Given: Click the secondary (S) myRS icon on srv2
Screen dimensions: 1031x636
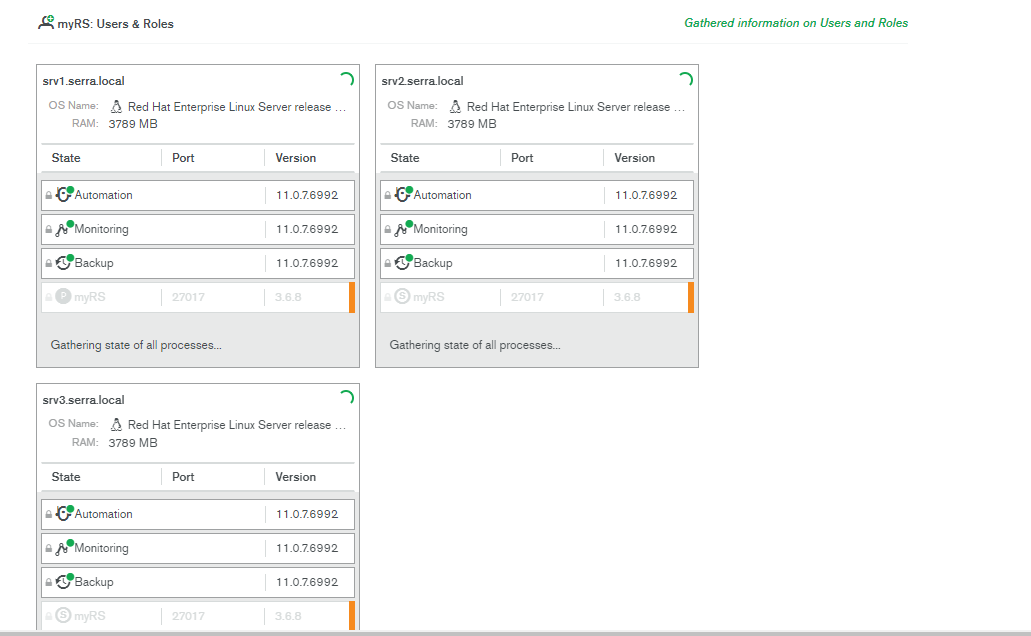Looking at the screenshot, I should tap(402, 297).
